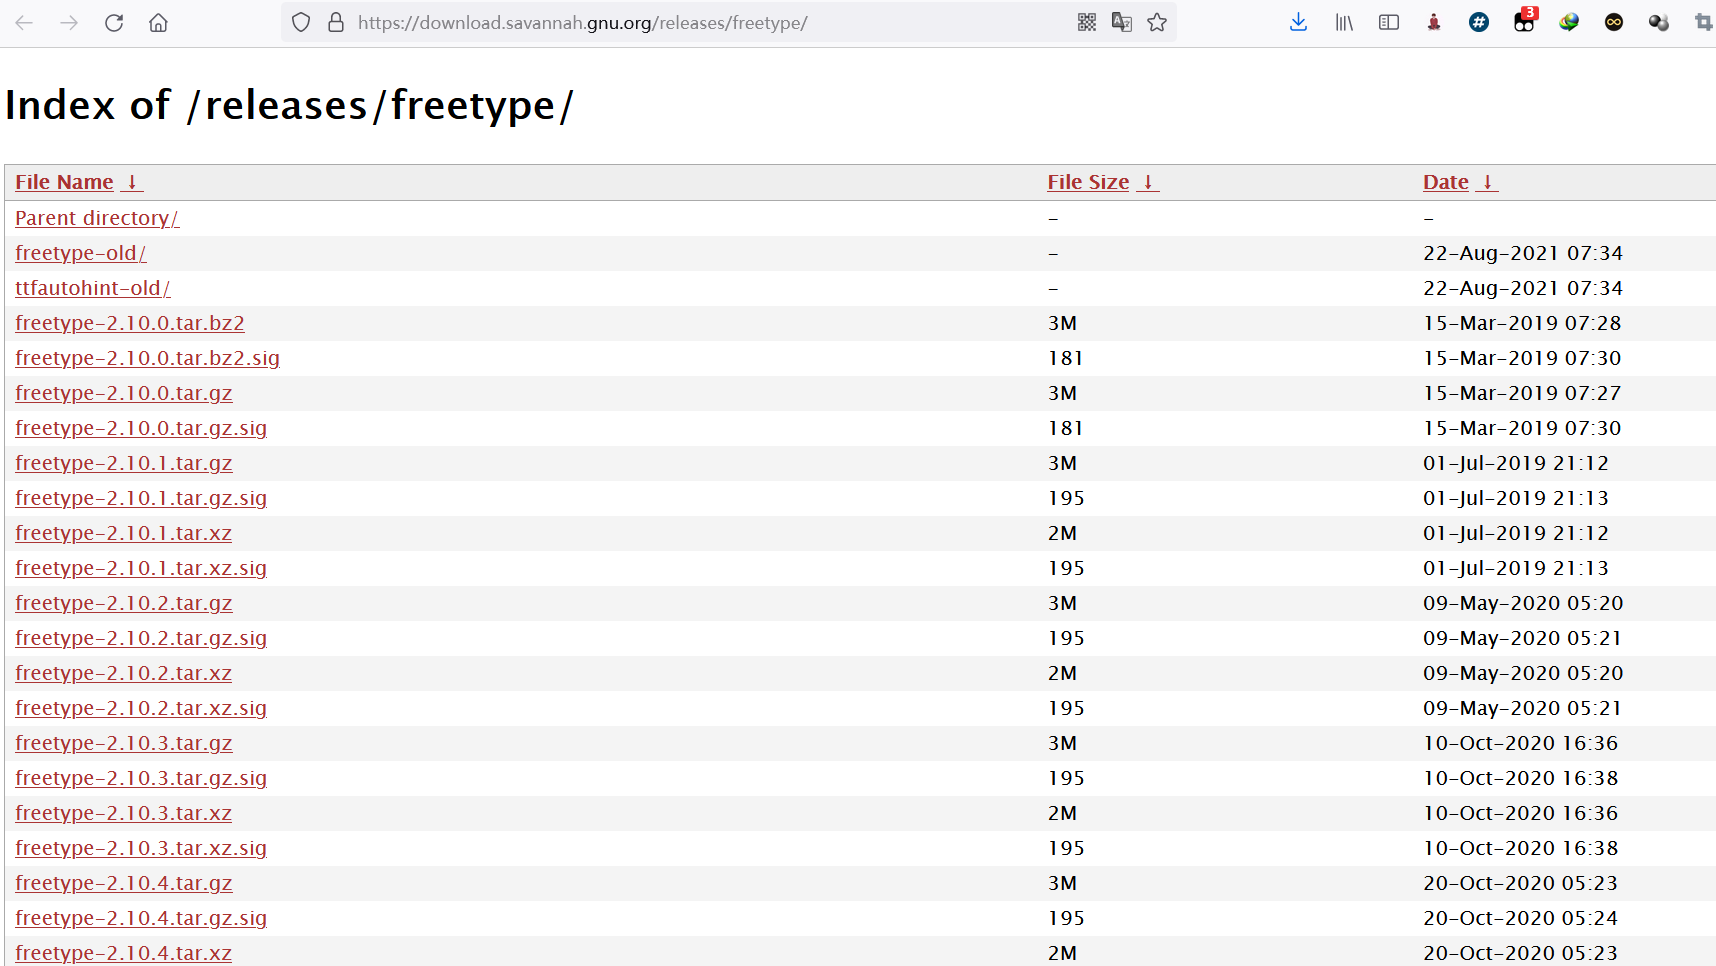Translate this page with the translate icon
Screen dimensions: 1716x966
click(1122, 22)
